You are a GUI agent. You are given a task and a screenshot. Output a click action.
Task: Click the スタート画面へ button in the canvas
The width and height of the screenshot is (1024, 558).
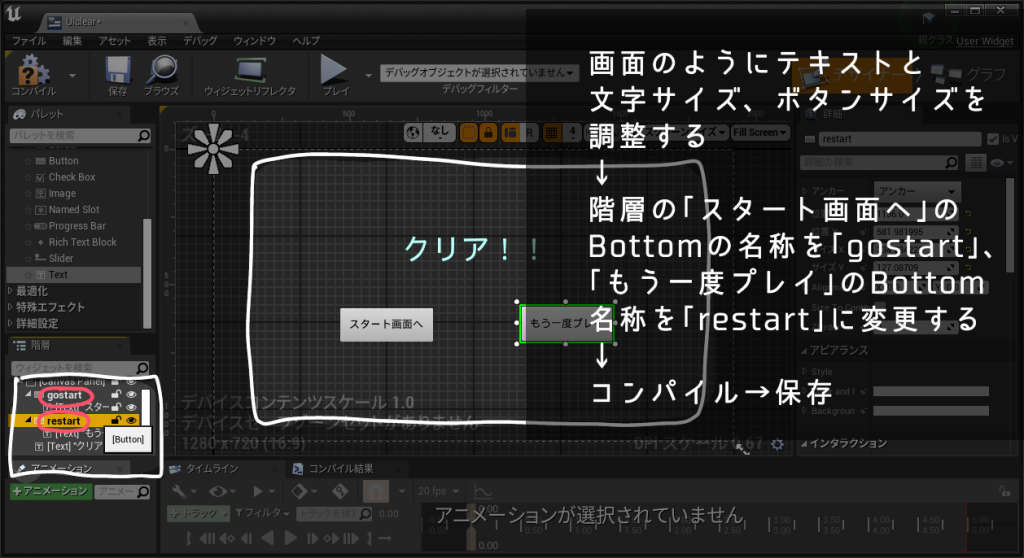(386, 324)
